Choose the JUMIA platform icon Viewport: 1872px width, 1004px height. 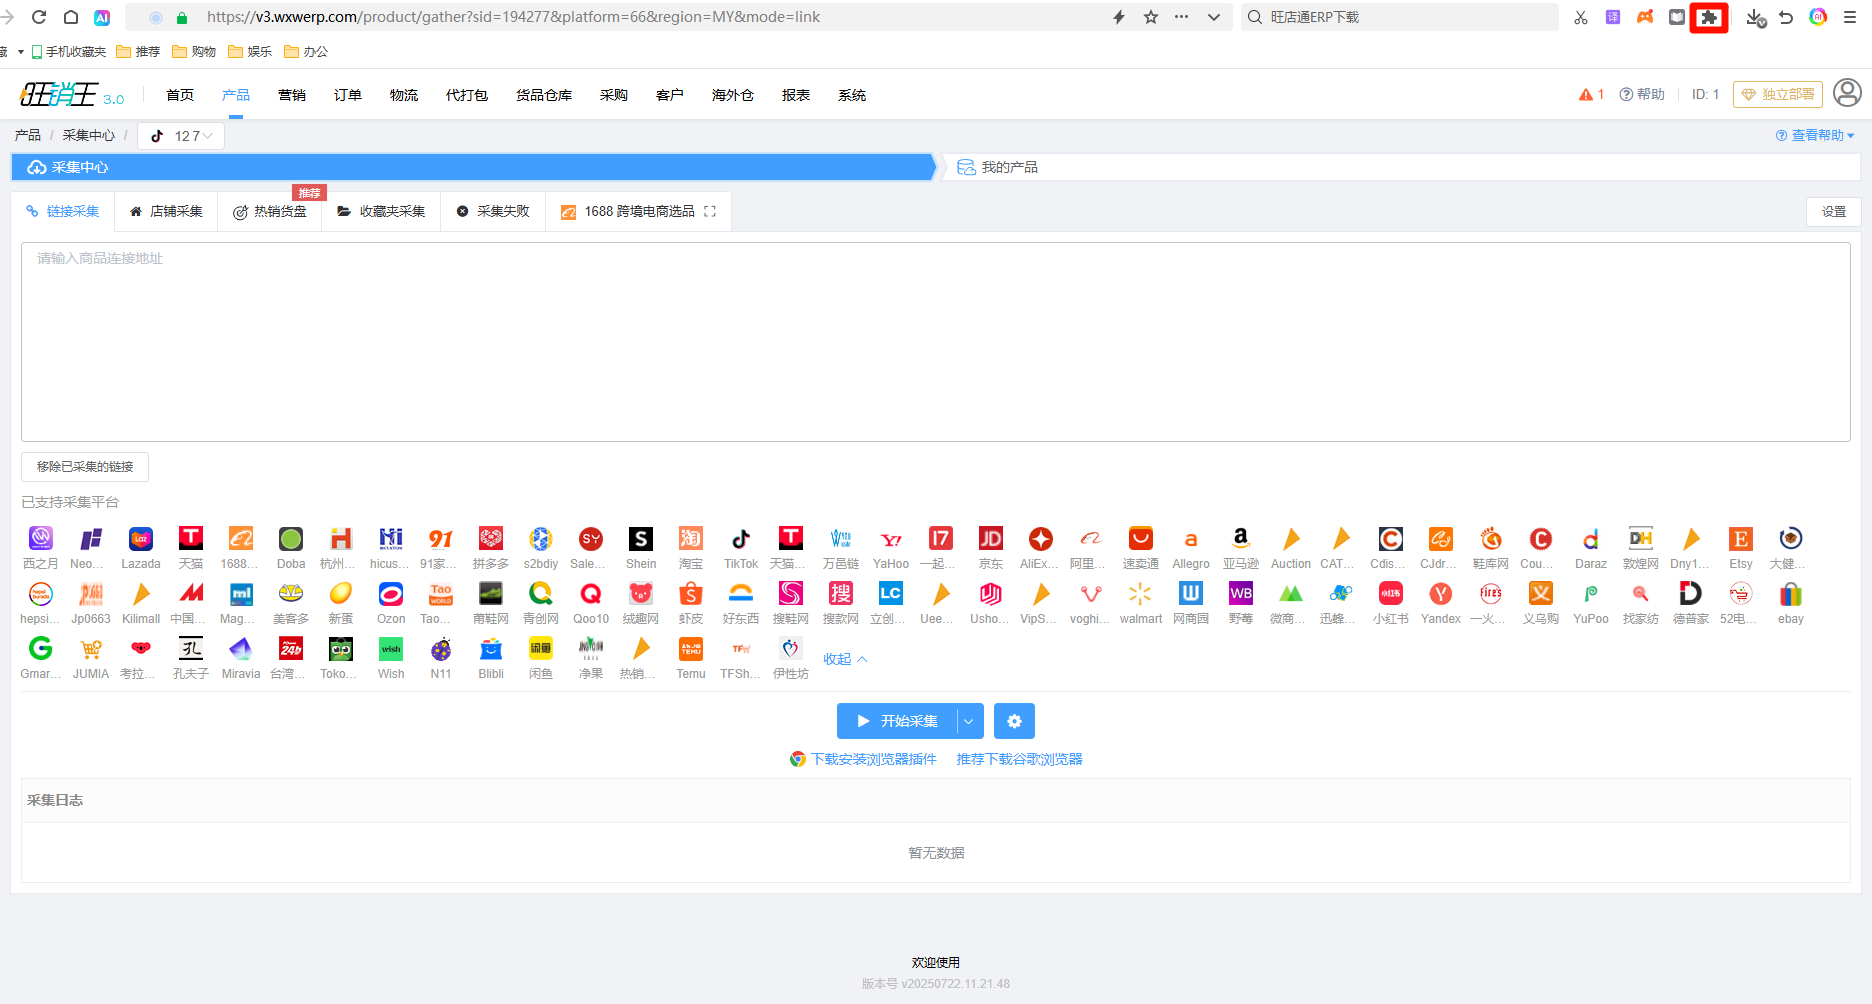pos(91,649)
